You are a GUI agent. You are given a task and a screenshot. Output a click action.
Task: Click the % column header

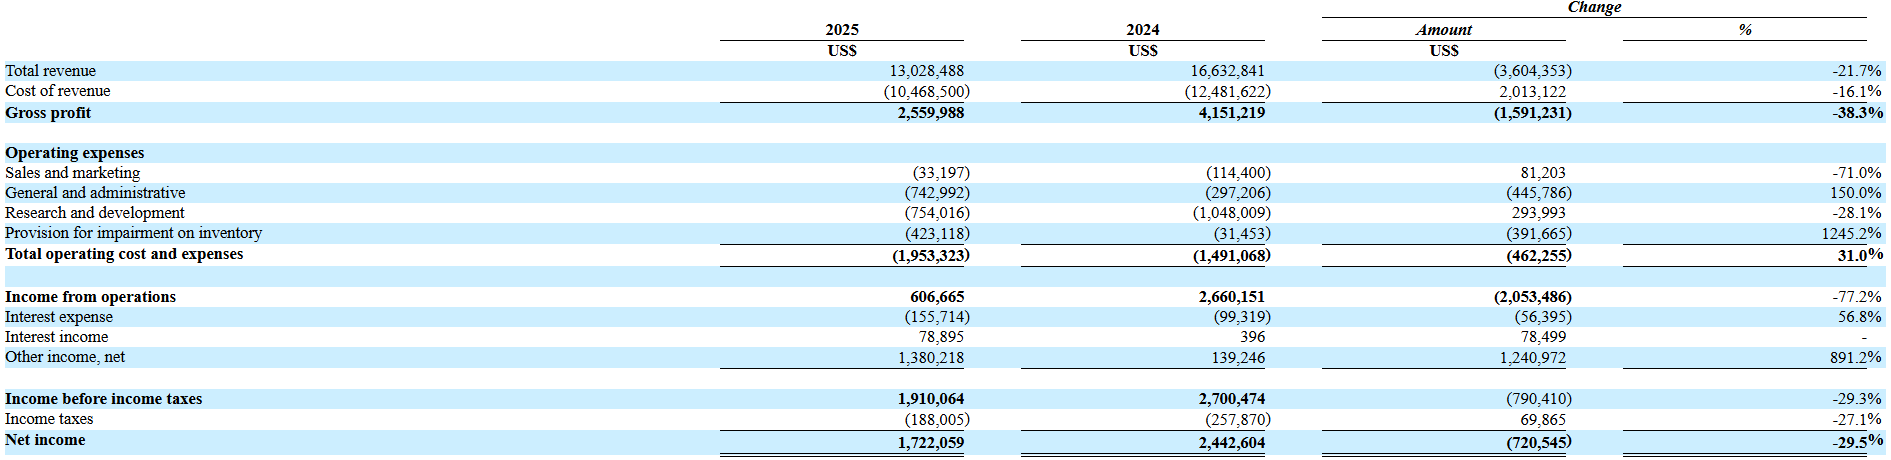pyautogui.click(x=1744, y=30)
